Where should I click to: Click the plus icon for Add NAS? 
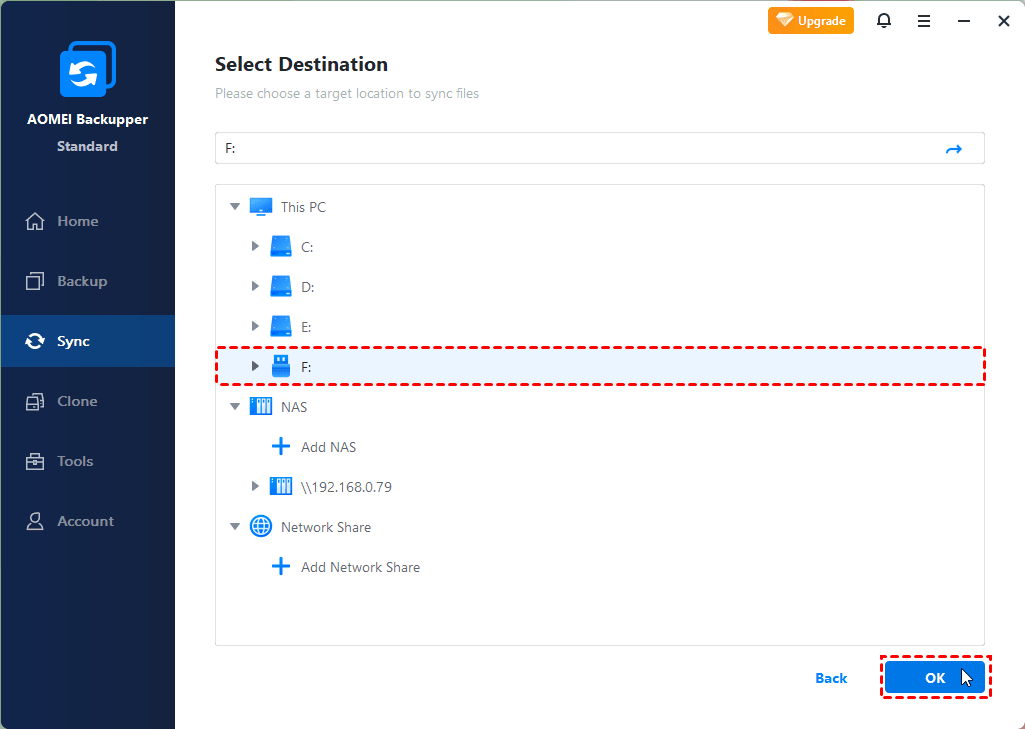click(281, 447)
